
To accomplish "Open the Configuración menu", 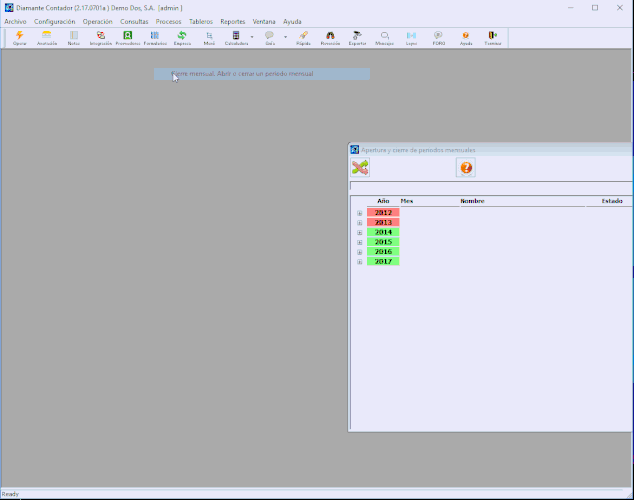I will click(x=54, y=21).
